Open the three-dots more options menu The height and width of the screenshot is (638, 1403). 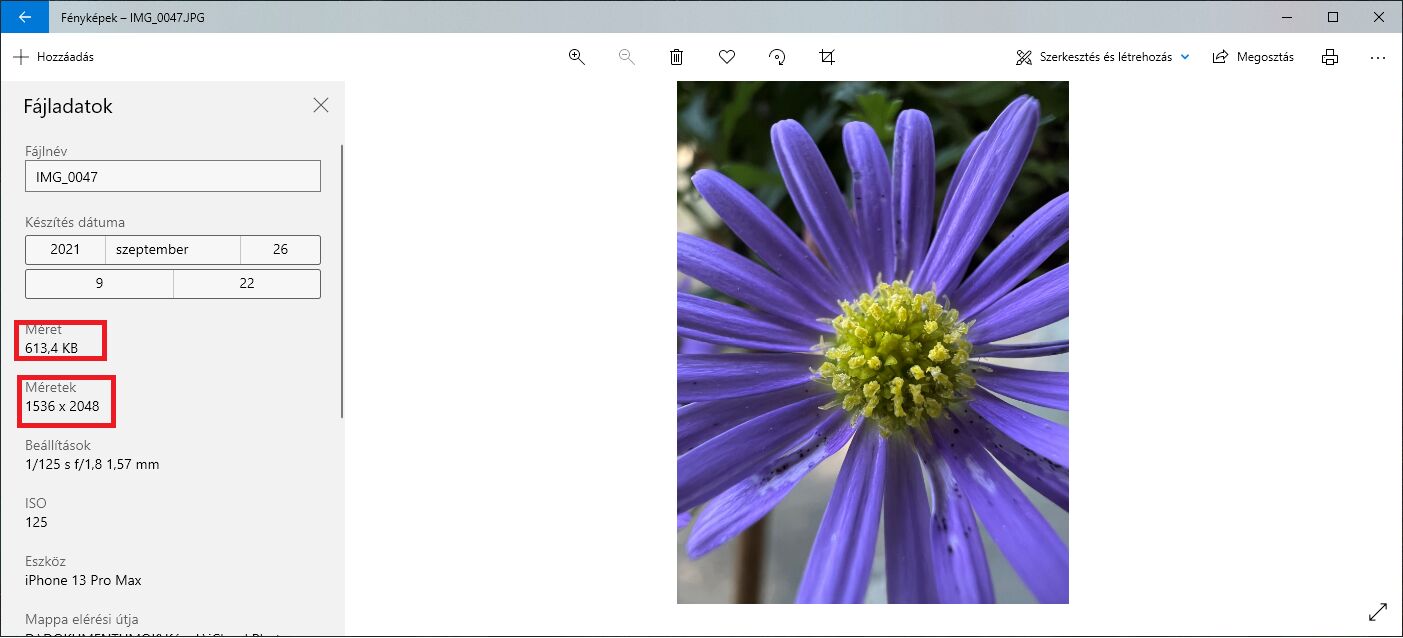point(1378,57)
